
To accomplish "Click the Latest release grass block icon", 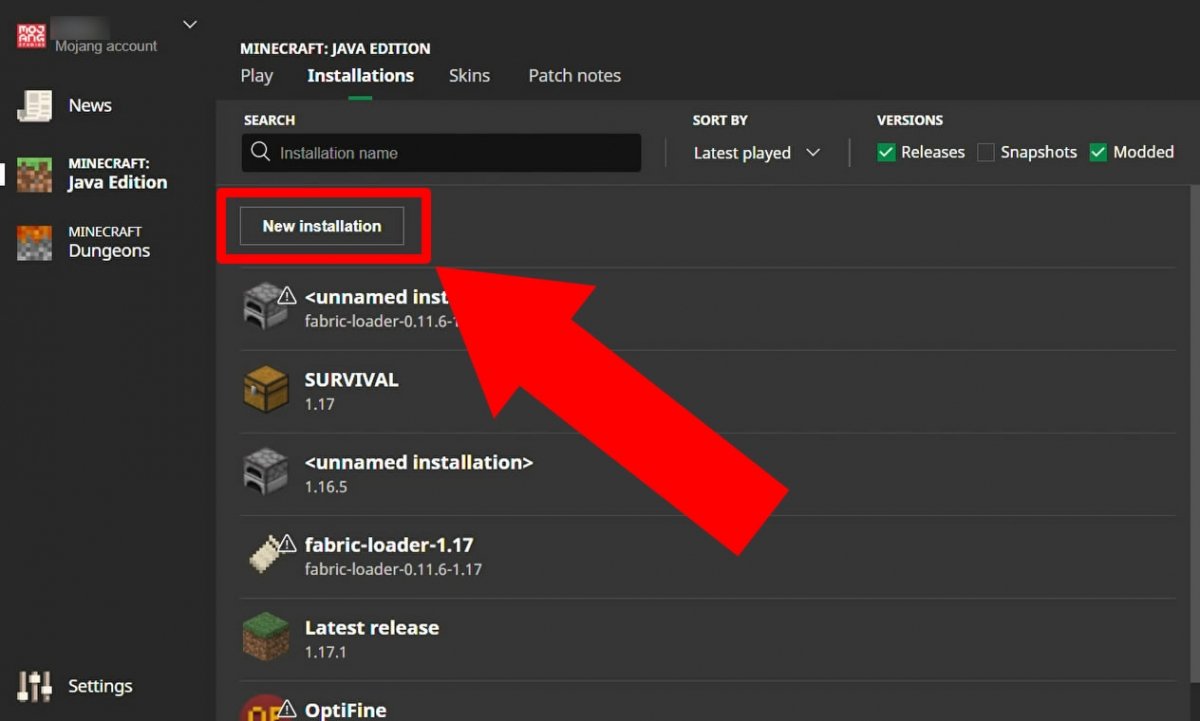I will (265, 638).
